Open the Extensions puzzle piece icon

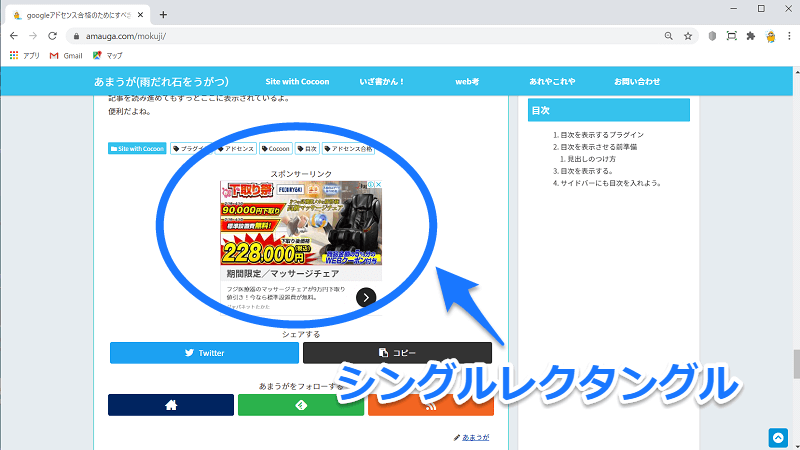(751, 35)
